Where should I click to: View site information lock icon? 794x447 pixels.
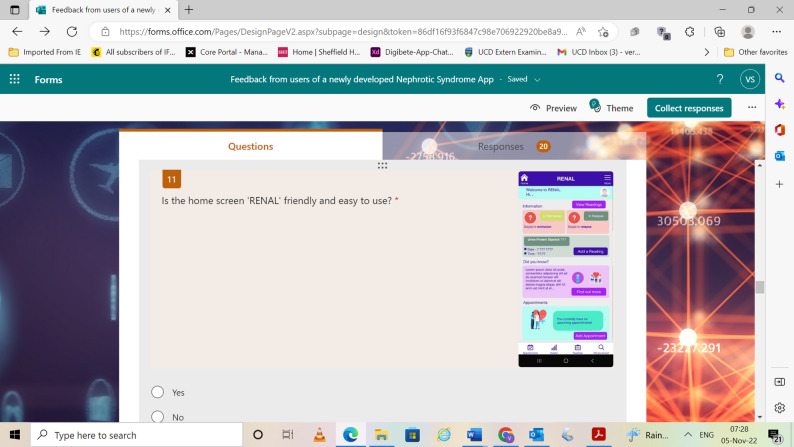pyautogui.click(x=105, y=32)
